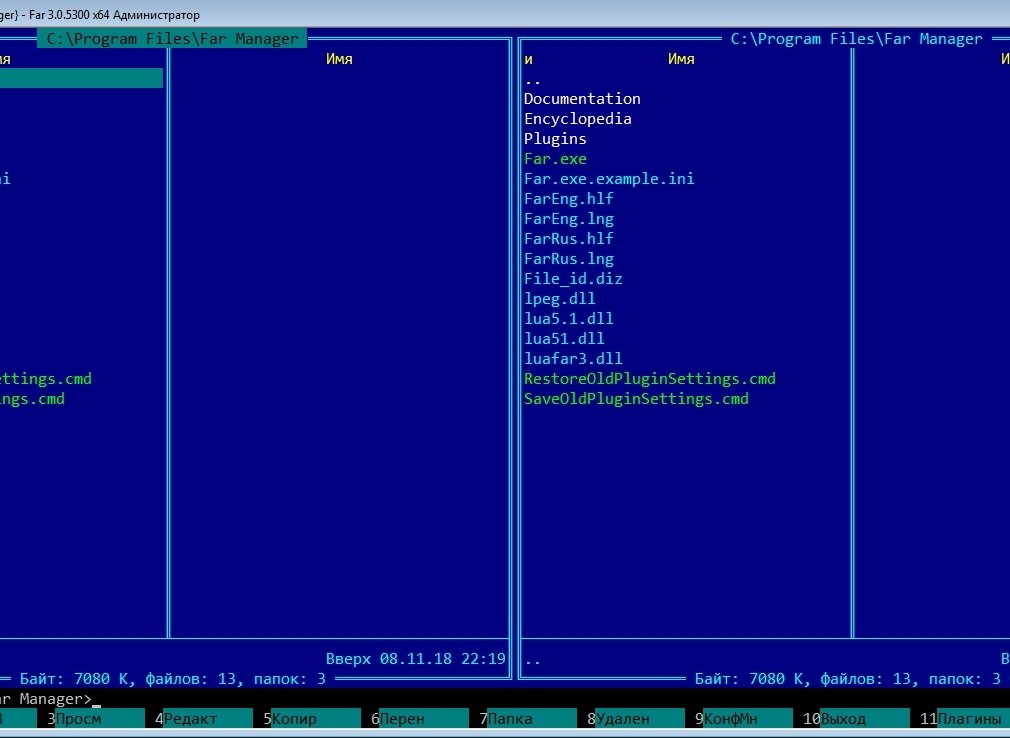This screenshot has width=1010, height=738.
Task: Select the luafar3.dll file
Action: coord(573,358)
